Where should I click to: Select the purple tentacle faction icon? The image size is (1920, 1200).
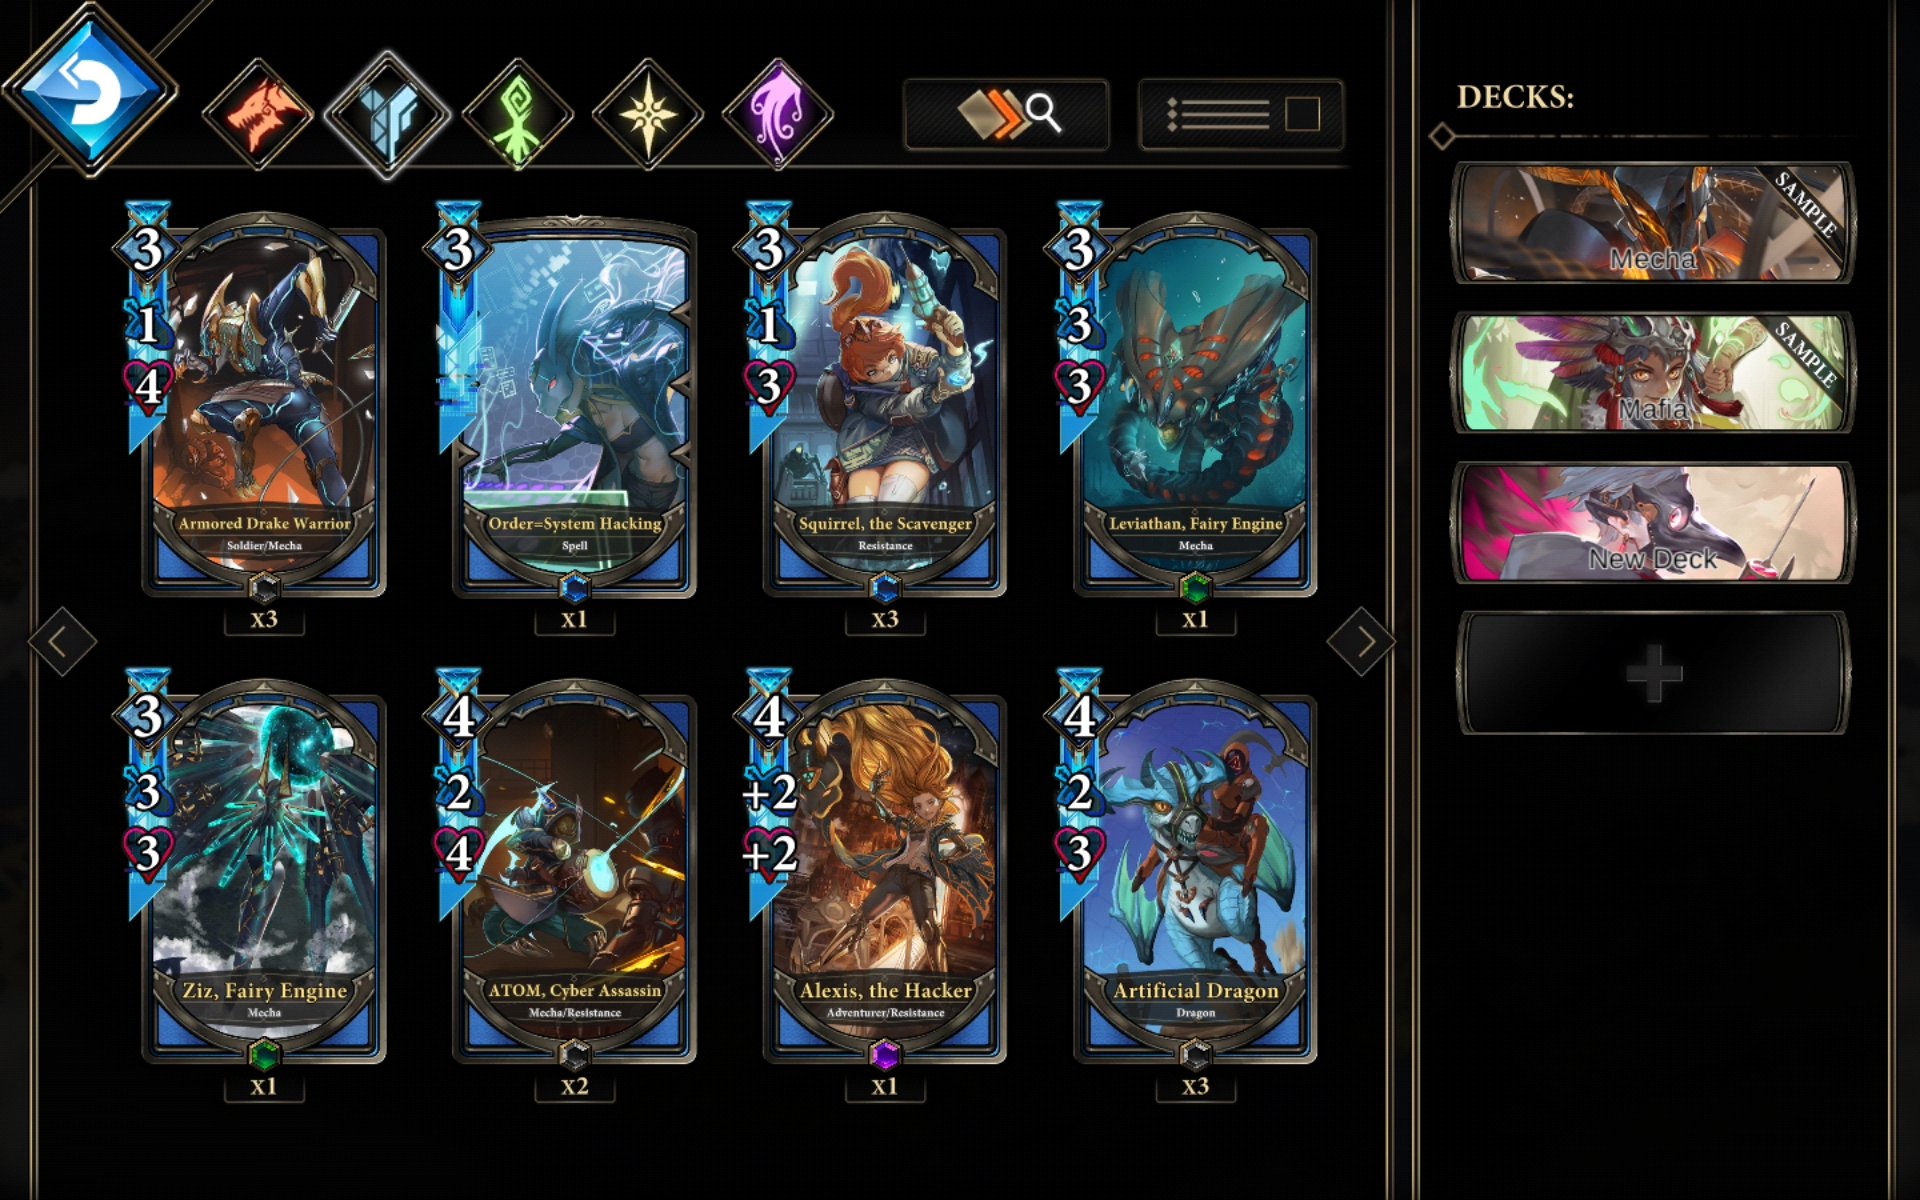[778, 113]
